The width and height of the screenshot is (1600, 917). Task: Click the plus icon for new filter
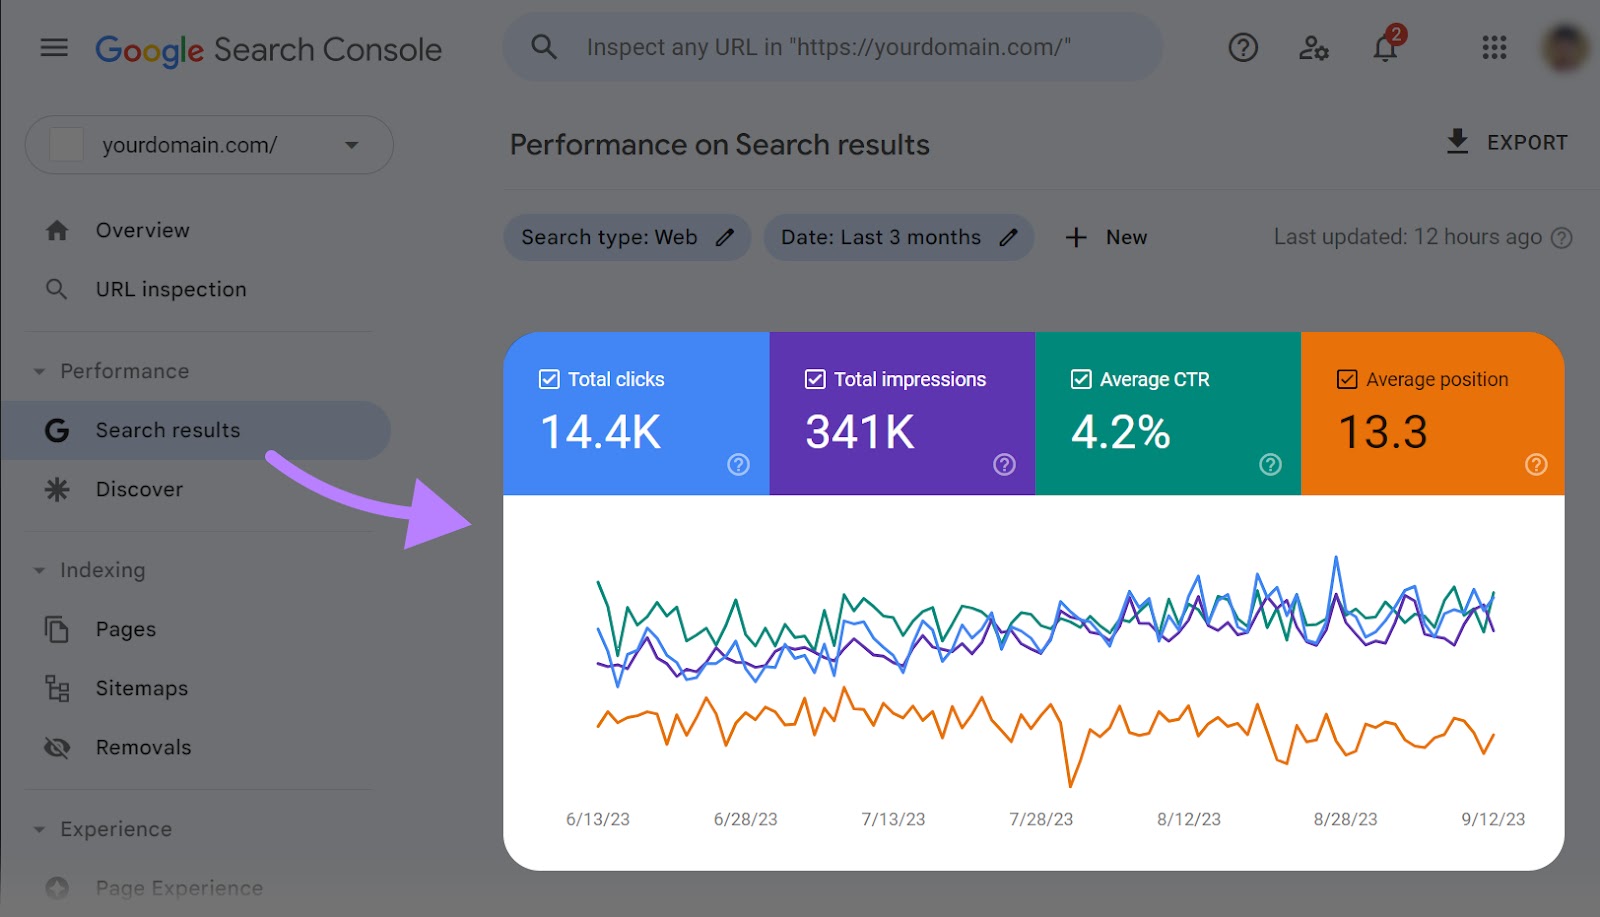[1076, 237]
